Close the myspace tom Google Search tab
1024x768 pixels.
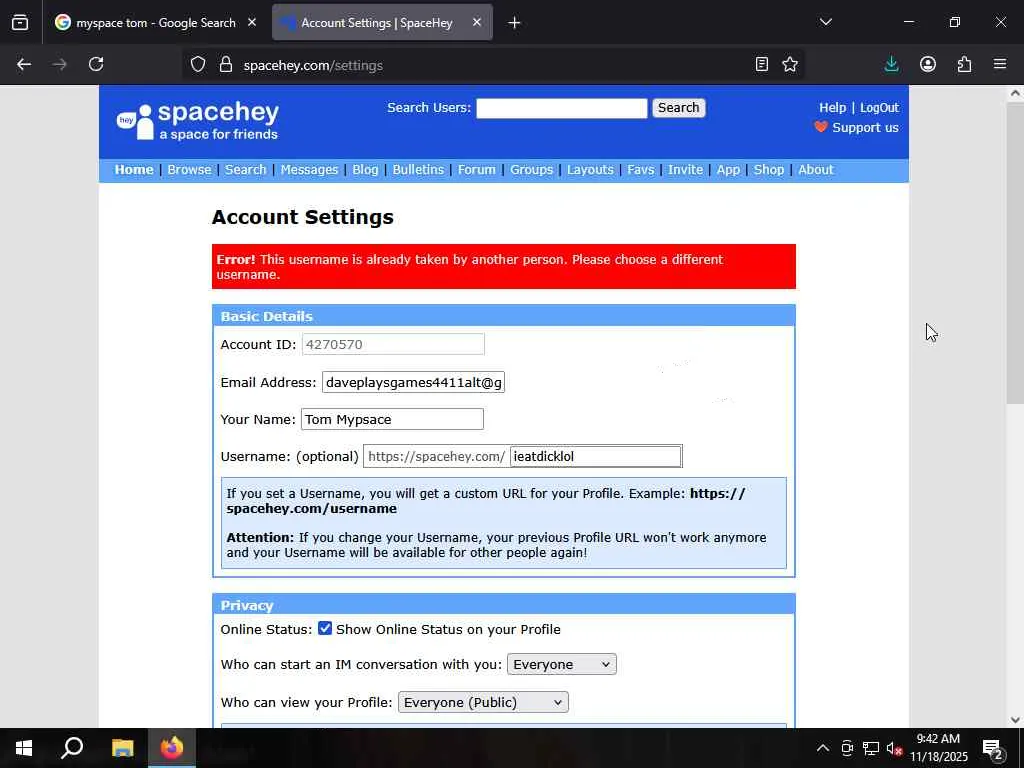pyautogui.click(x=252, y=22)
